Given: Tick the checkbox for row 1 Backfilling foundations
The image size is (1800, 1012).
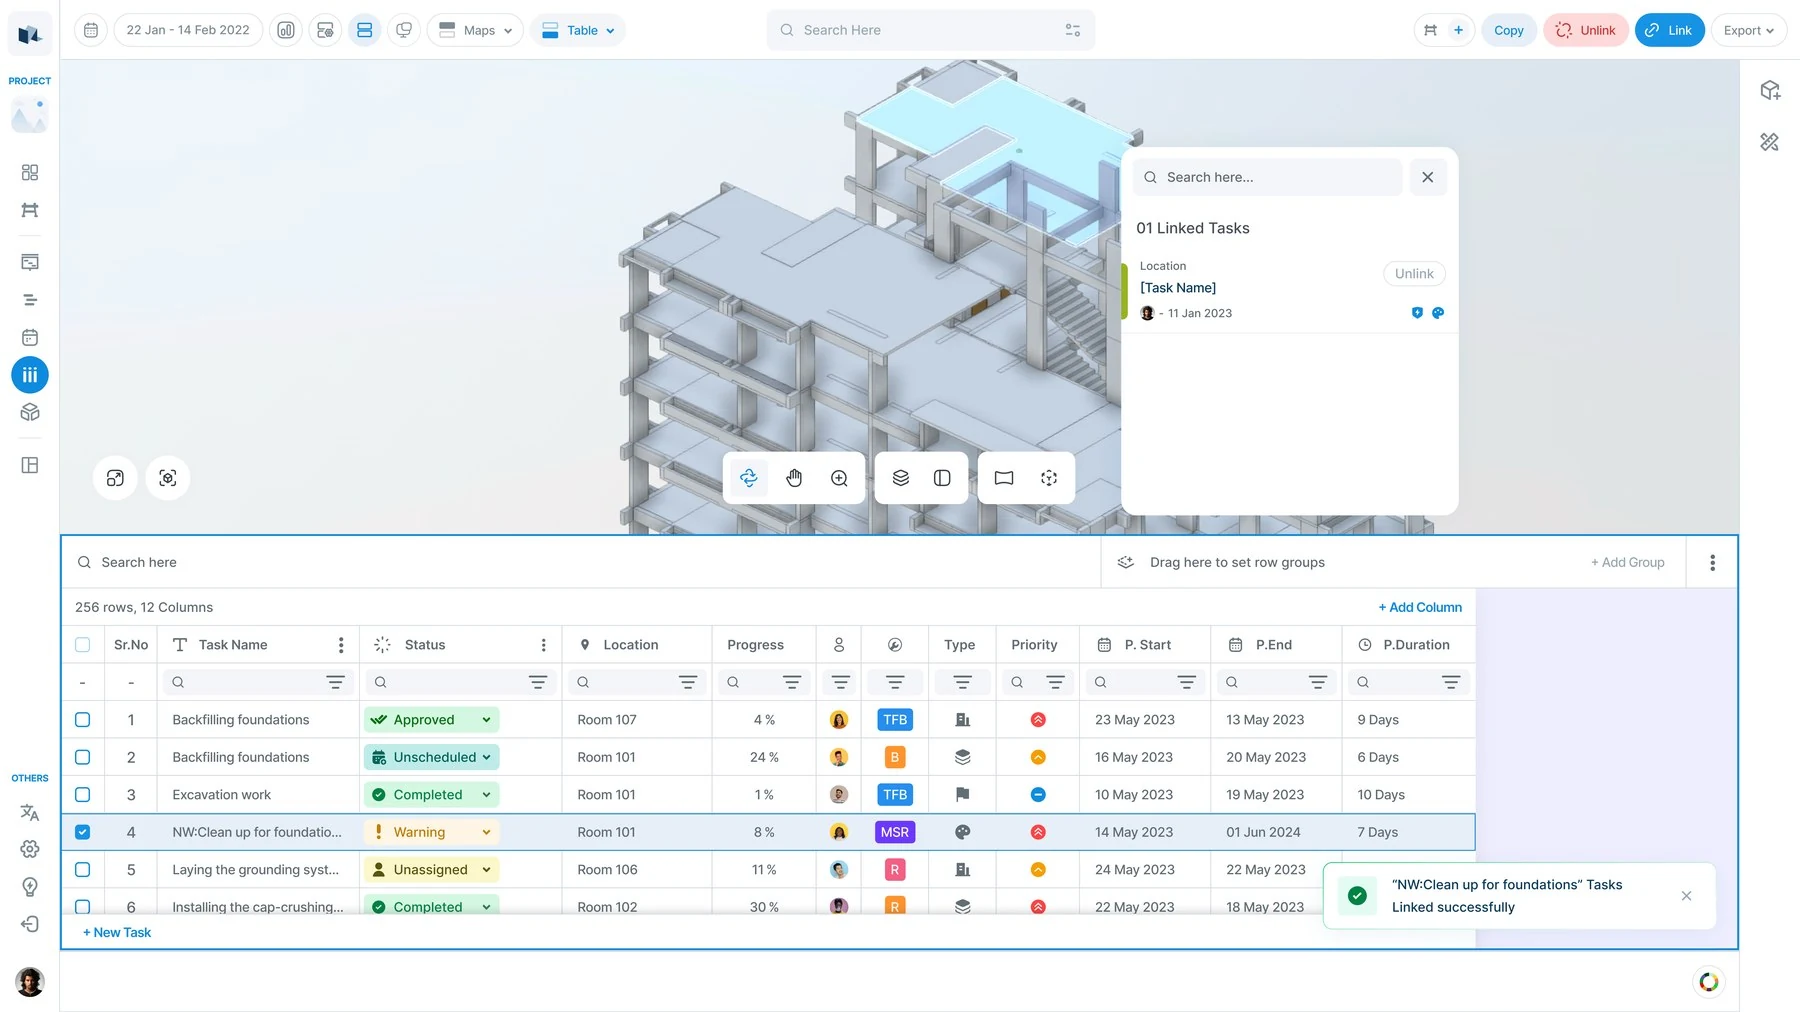Looking at the screenshot, I should pos(83,720).
